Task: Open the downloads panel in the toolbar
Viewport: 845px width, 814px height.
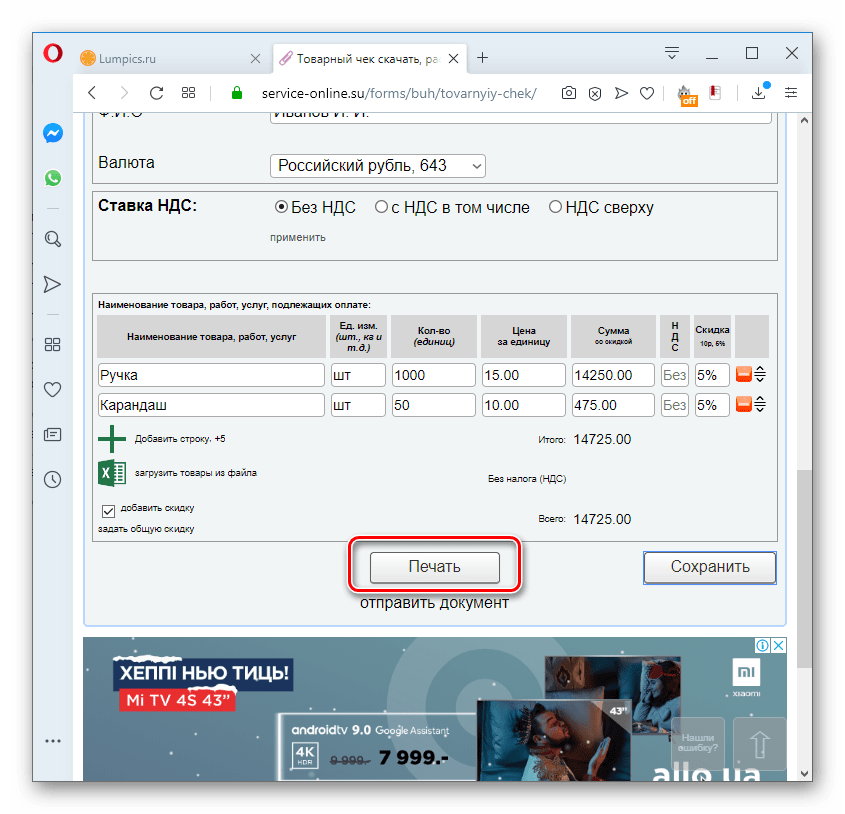Action: (758, 93)
